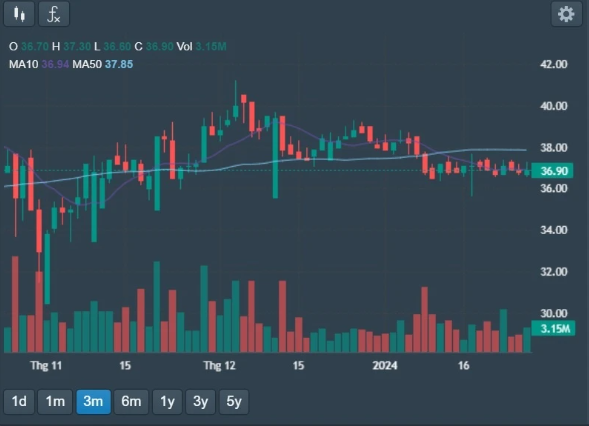Click the 3.15M volume tag

click(553, 329)
